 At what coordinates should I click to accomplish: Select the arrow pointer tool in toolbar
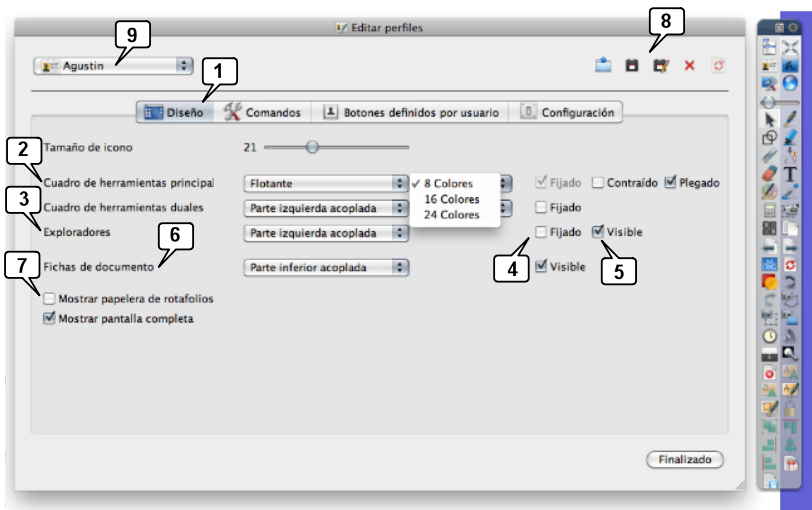point(770,119)
